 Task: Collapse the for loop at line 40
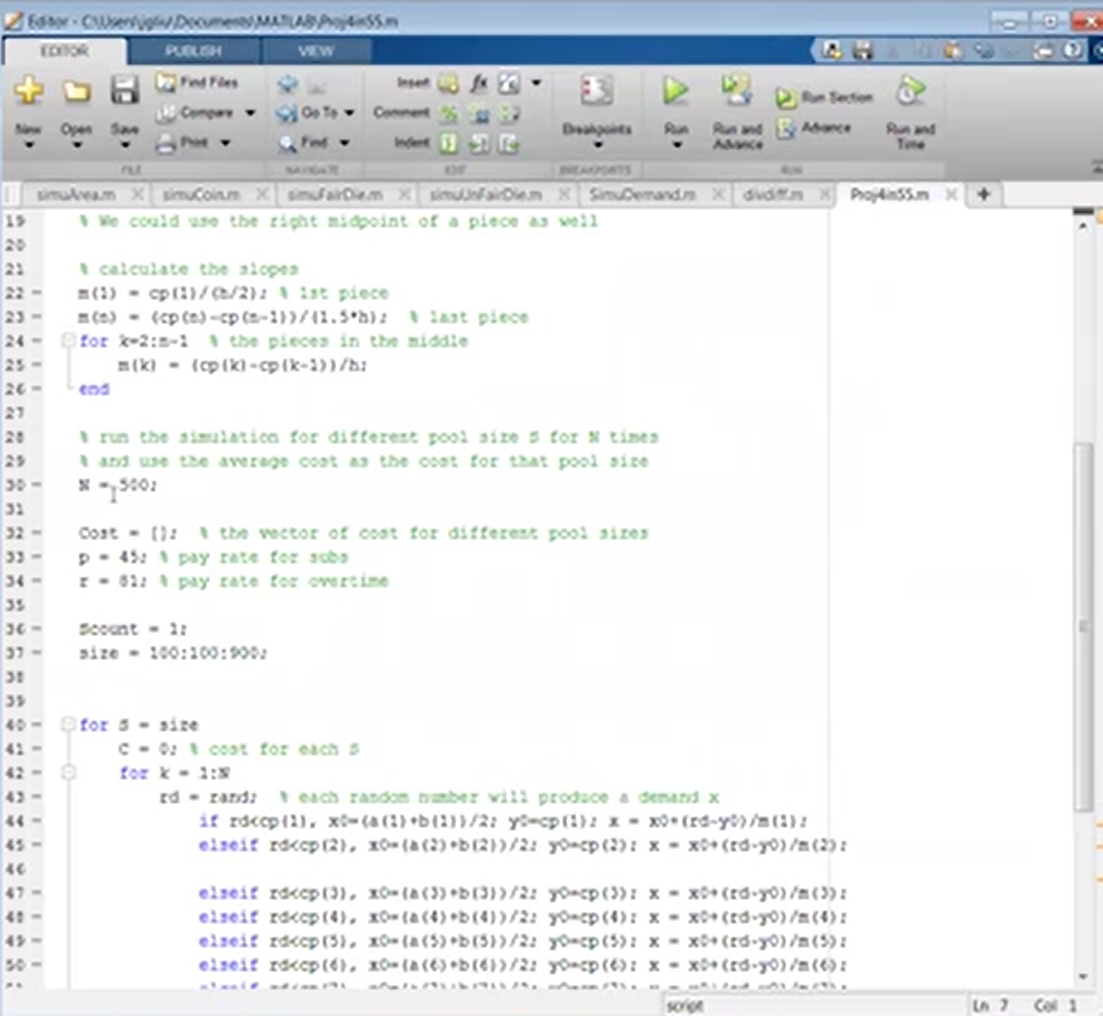[68, 724]
